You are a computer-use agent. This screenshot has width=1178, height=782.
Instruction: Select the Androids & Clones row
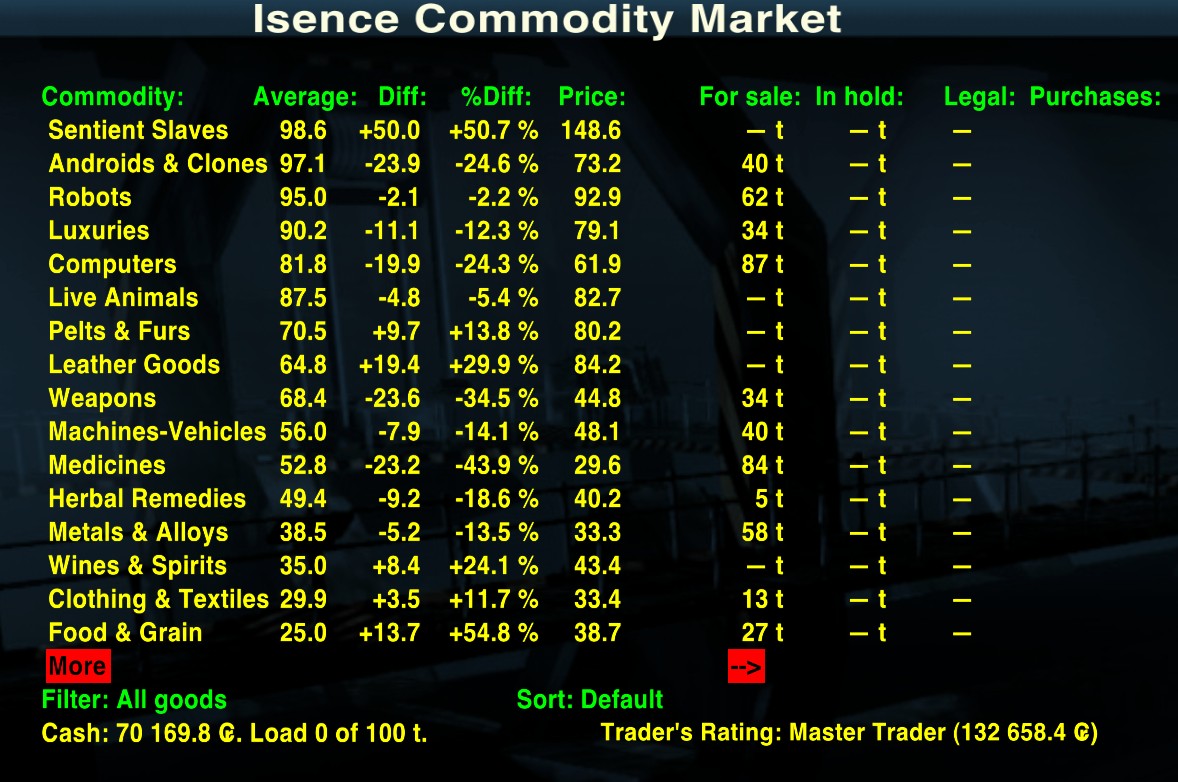(158, 164)
